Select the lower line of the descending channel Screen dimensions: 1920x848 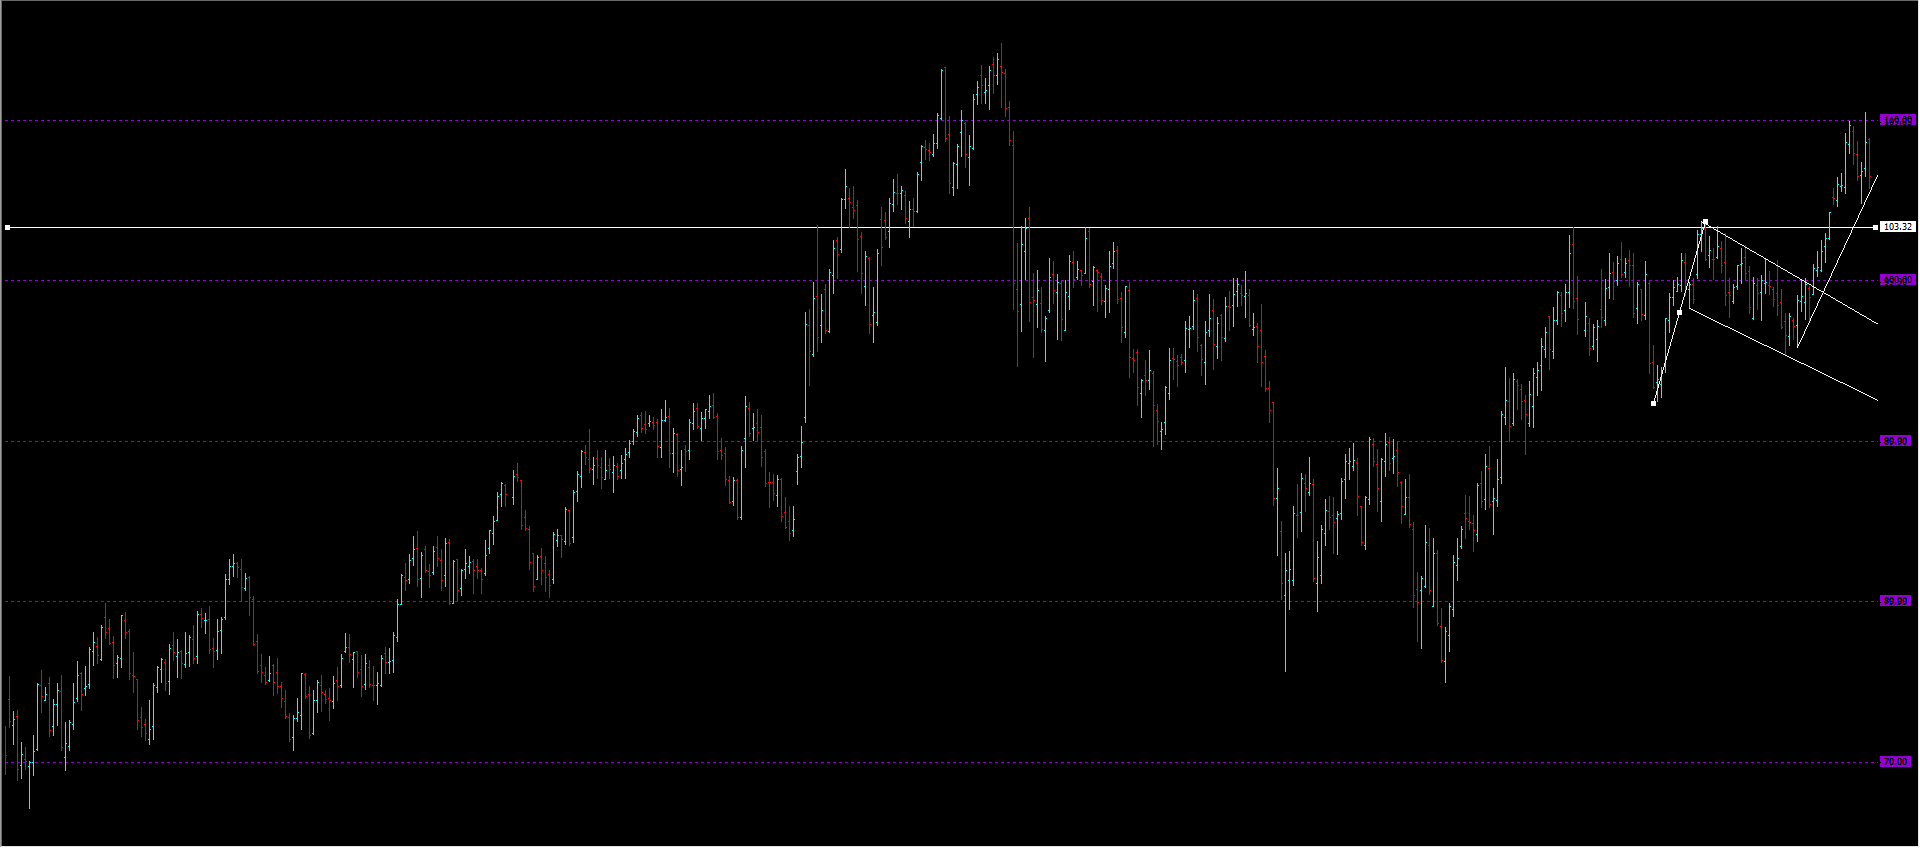[x=1784, y=353]
